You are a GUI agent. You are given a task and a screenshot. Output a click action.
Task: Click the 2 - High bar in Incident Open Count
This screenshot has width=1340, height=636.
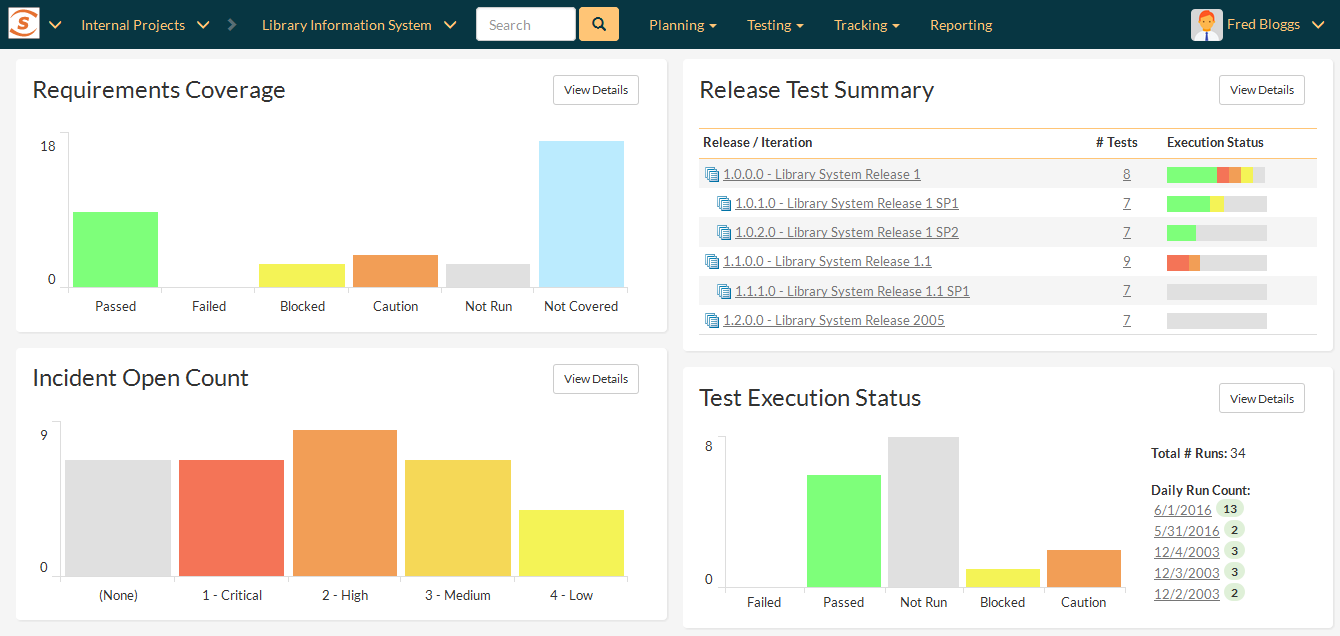coord(345,503)
